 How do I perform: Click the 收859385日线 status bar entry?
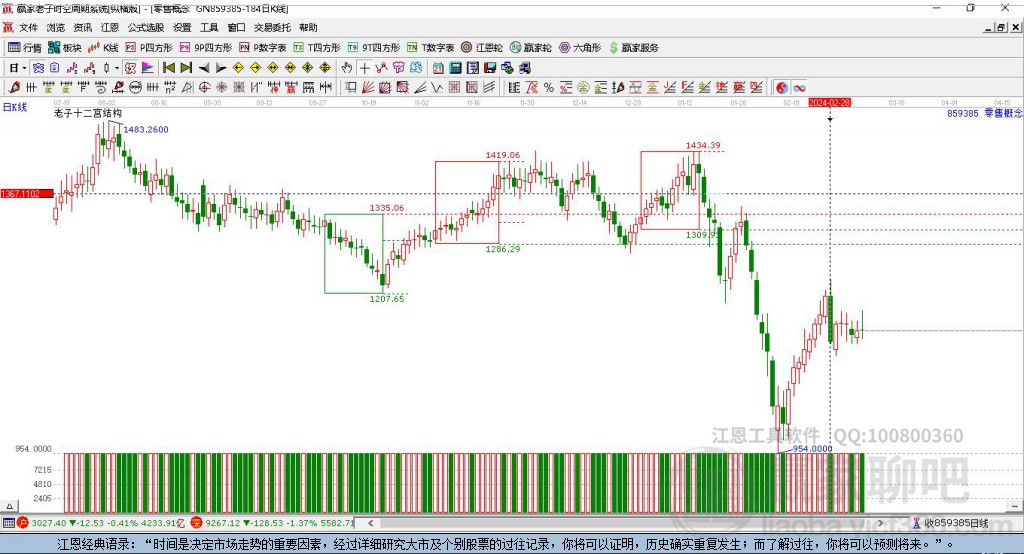click(956, 523)
